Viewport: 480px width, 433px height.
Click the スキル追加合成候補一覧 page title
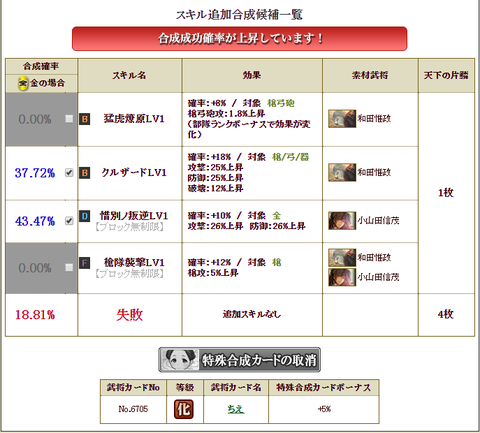click(x=239, y=15)
